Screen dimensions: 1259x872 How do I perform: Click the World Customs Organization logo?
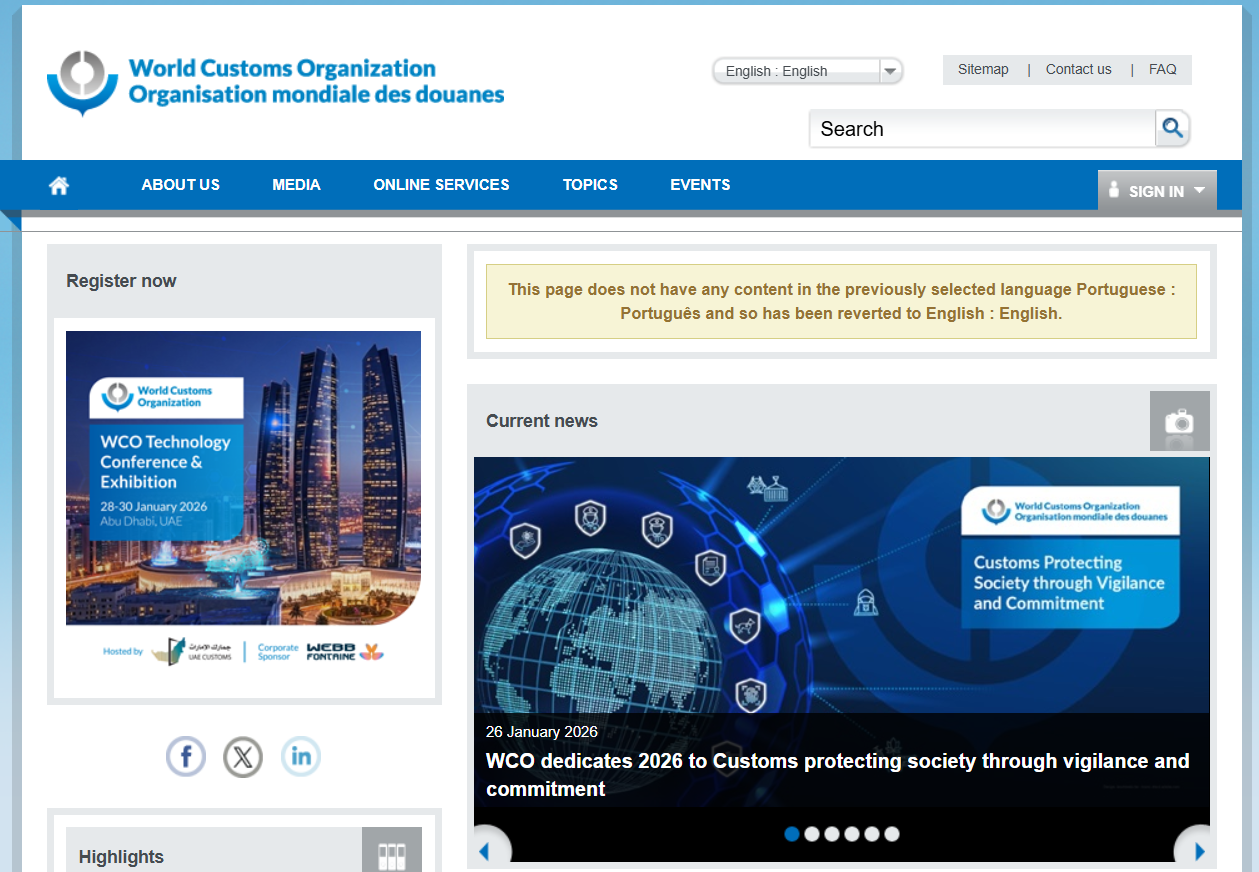tap(276, 82)
